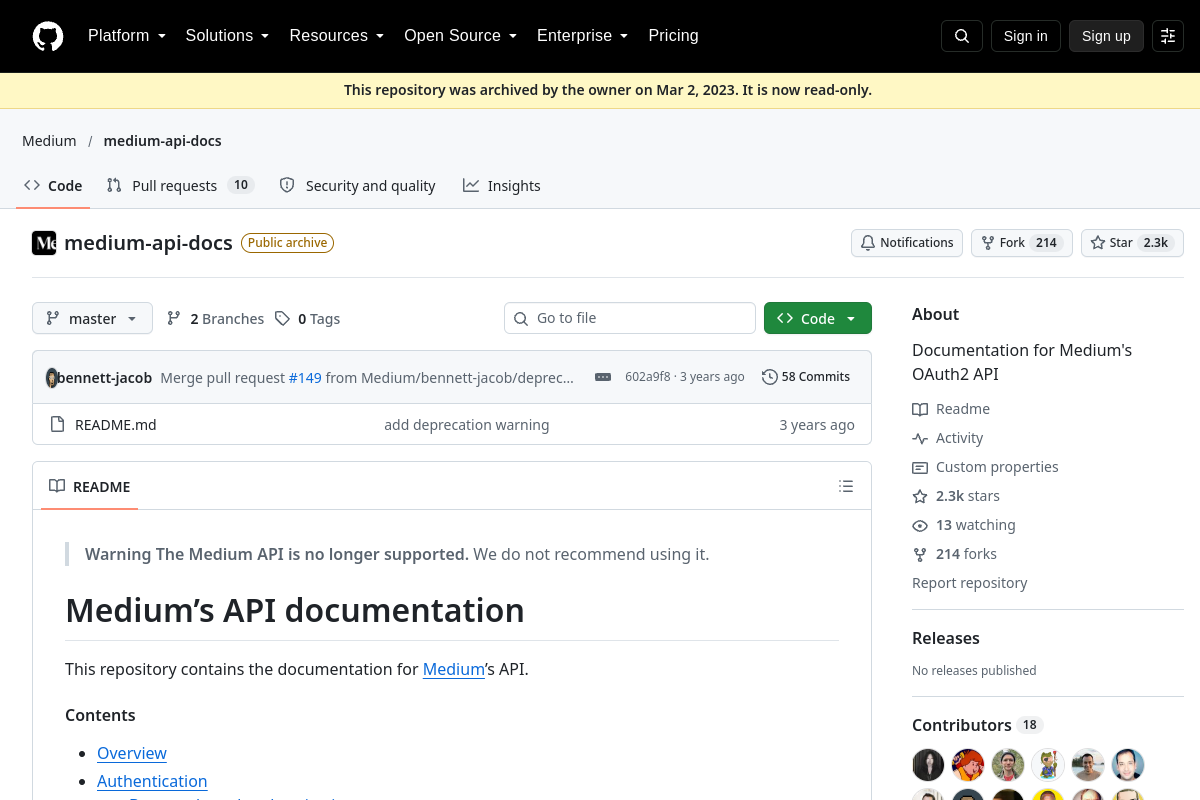Click the Report repository link
The height and width of the screenshot is (800, 1200).
click(970, 583)
